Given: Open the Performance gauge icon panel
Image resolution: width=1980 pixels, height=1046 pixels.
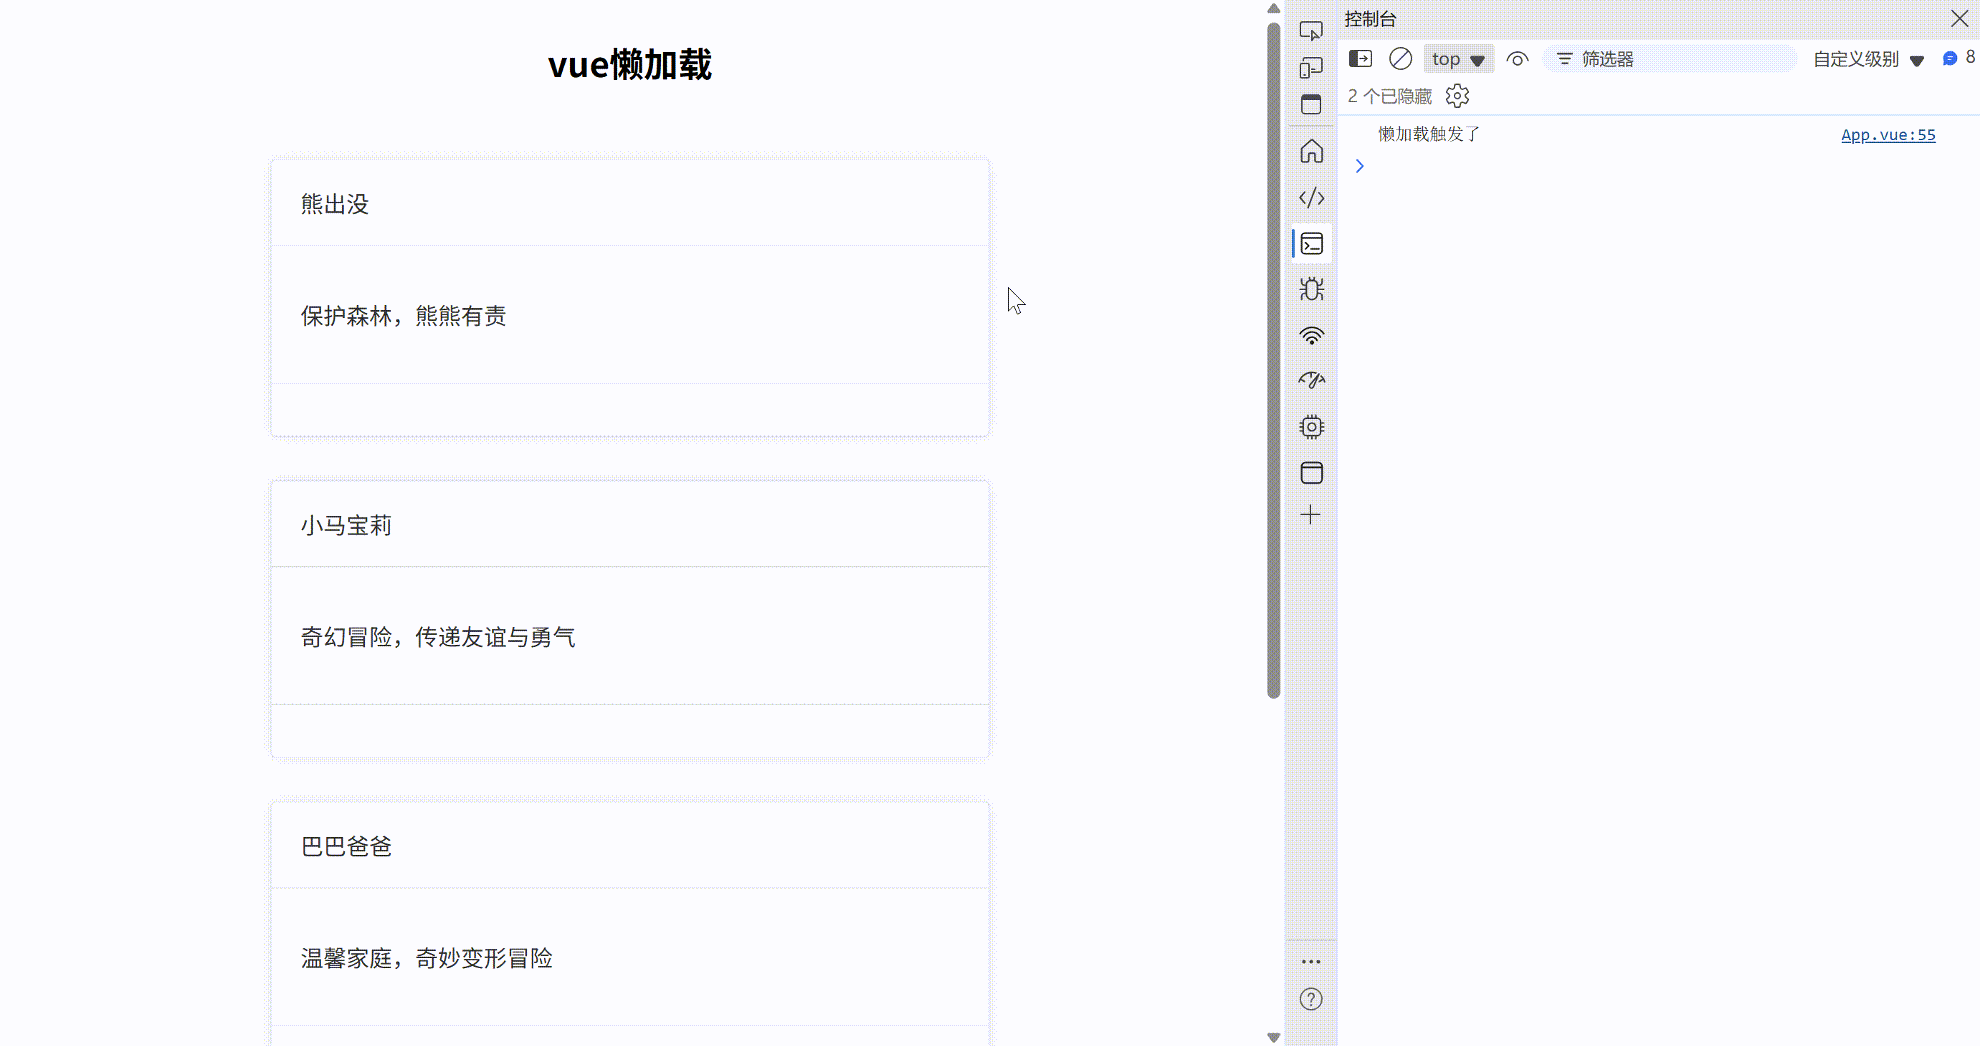Looking at the screenshot, I should [1311, 380].
